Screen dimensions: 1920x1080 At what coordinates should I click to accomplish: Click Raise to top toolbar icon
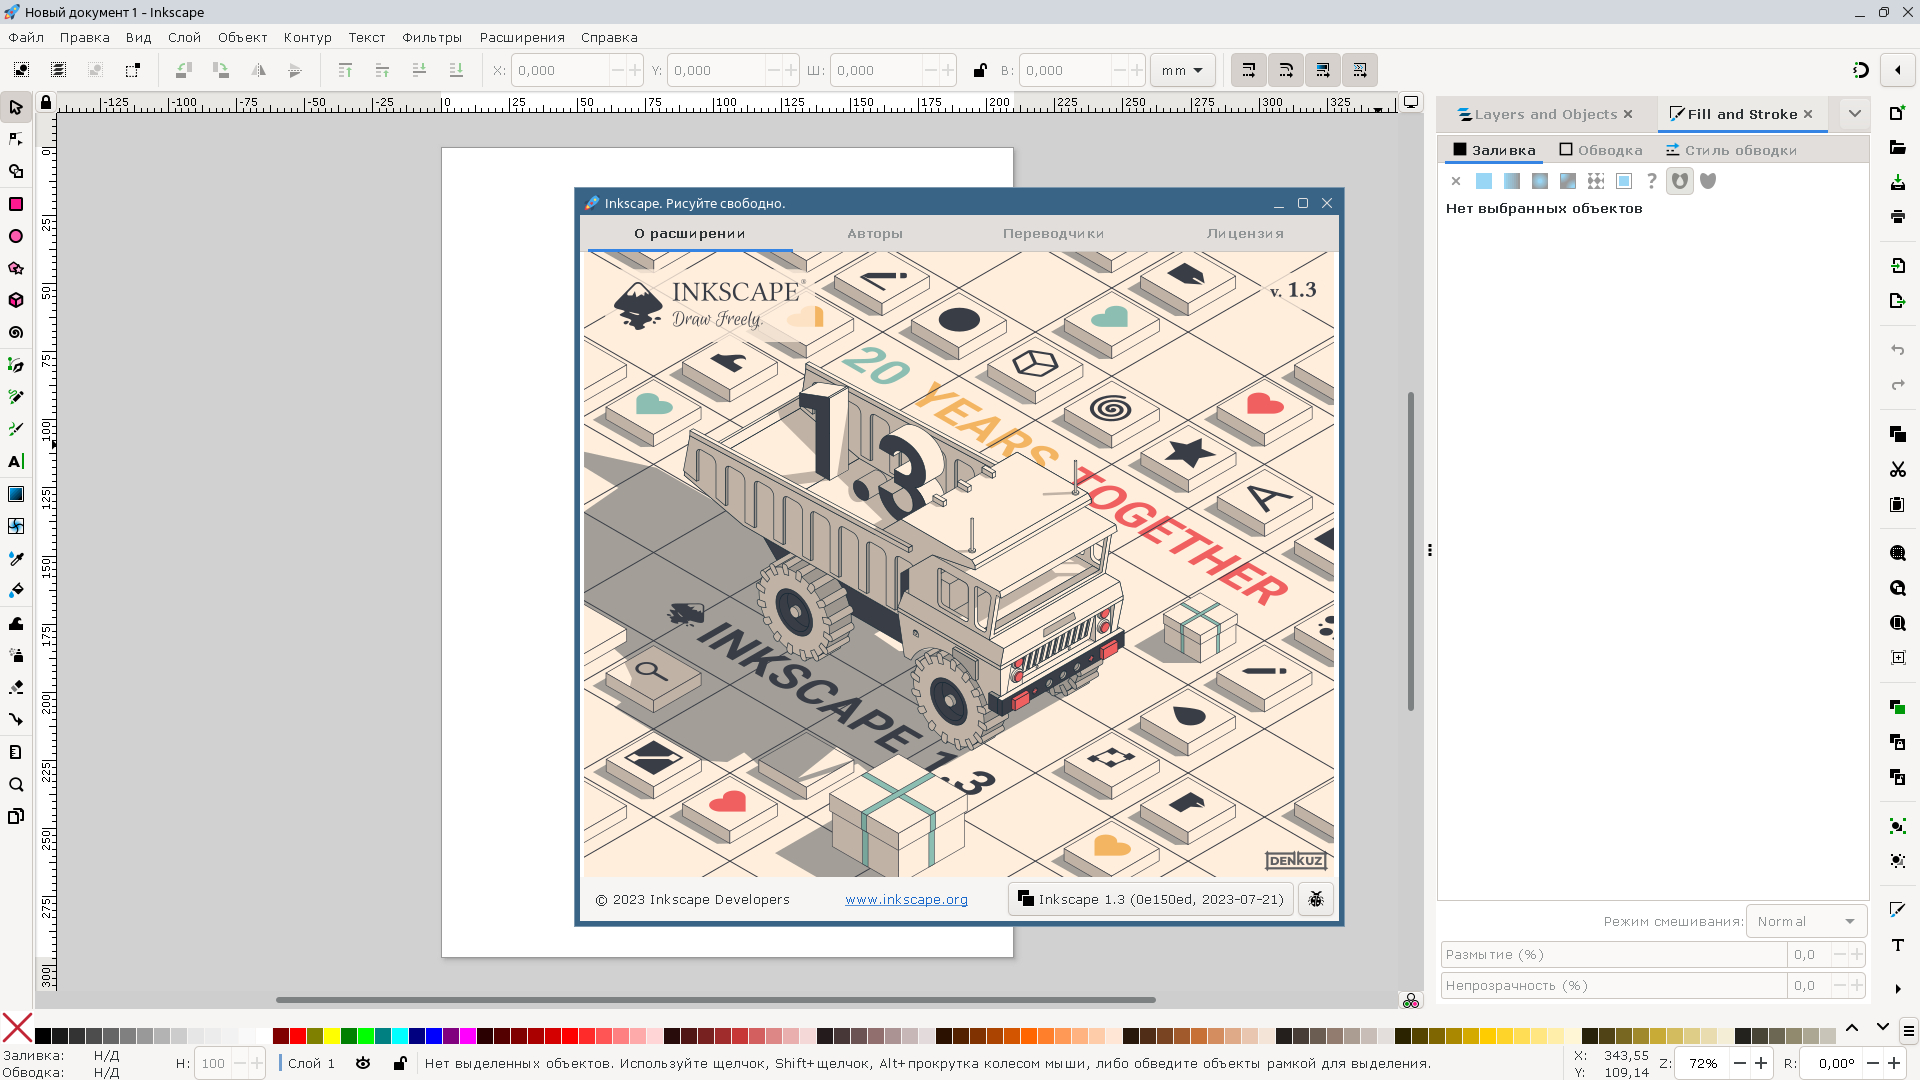tap(345, 70)
